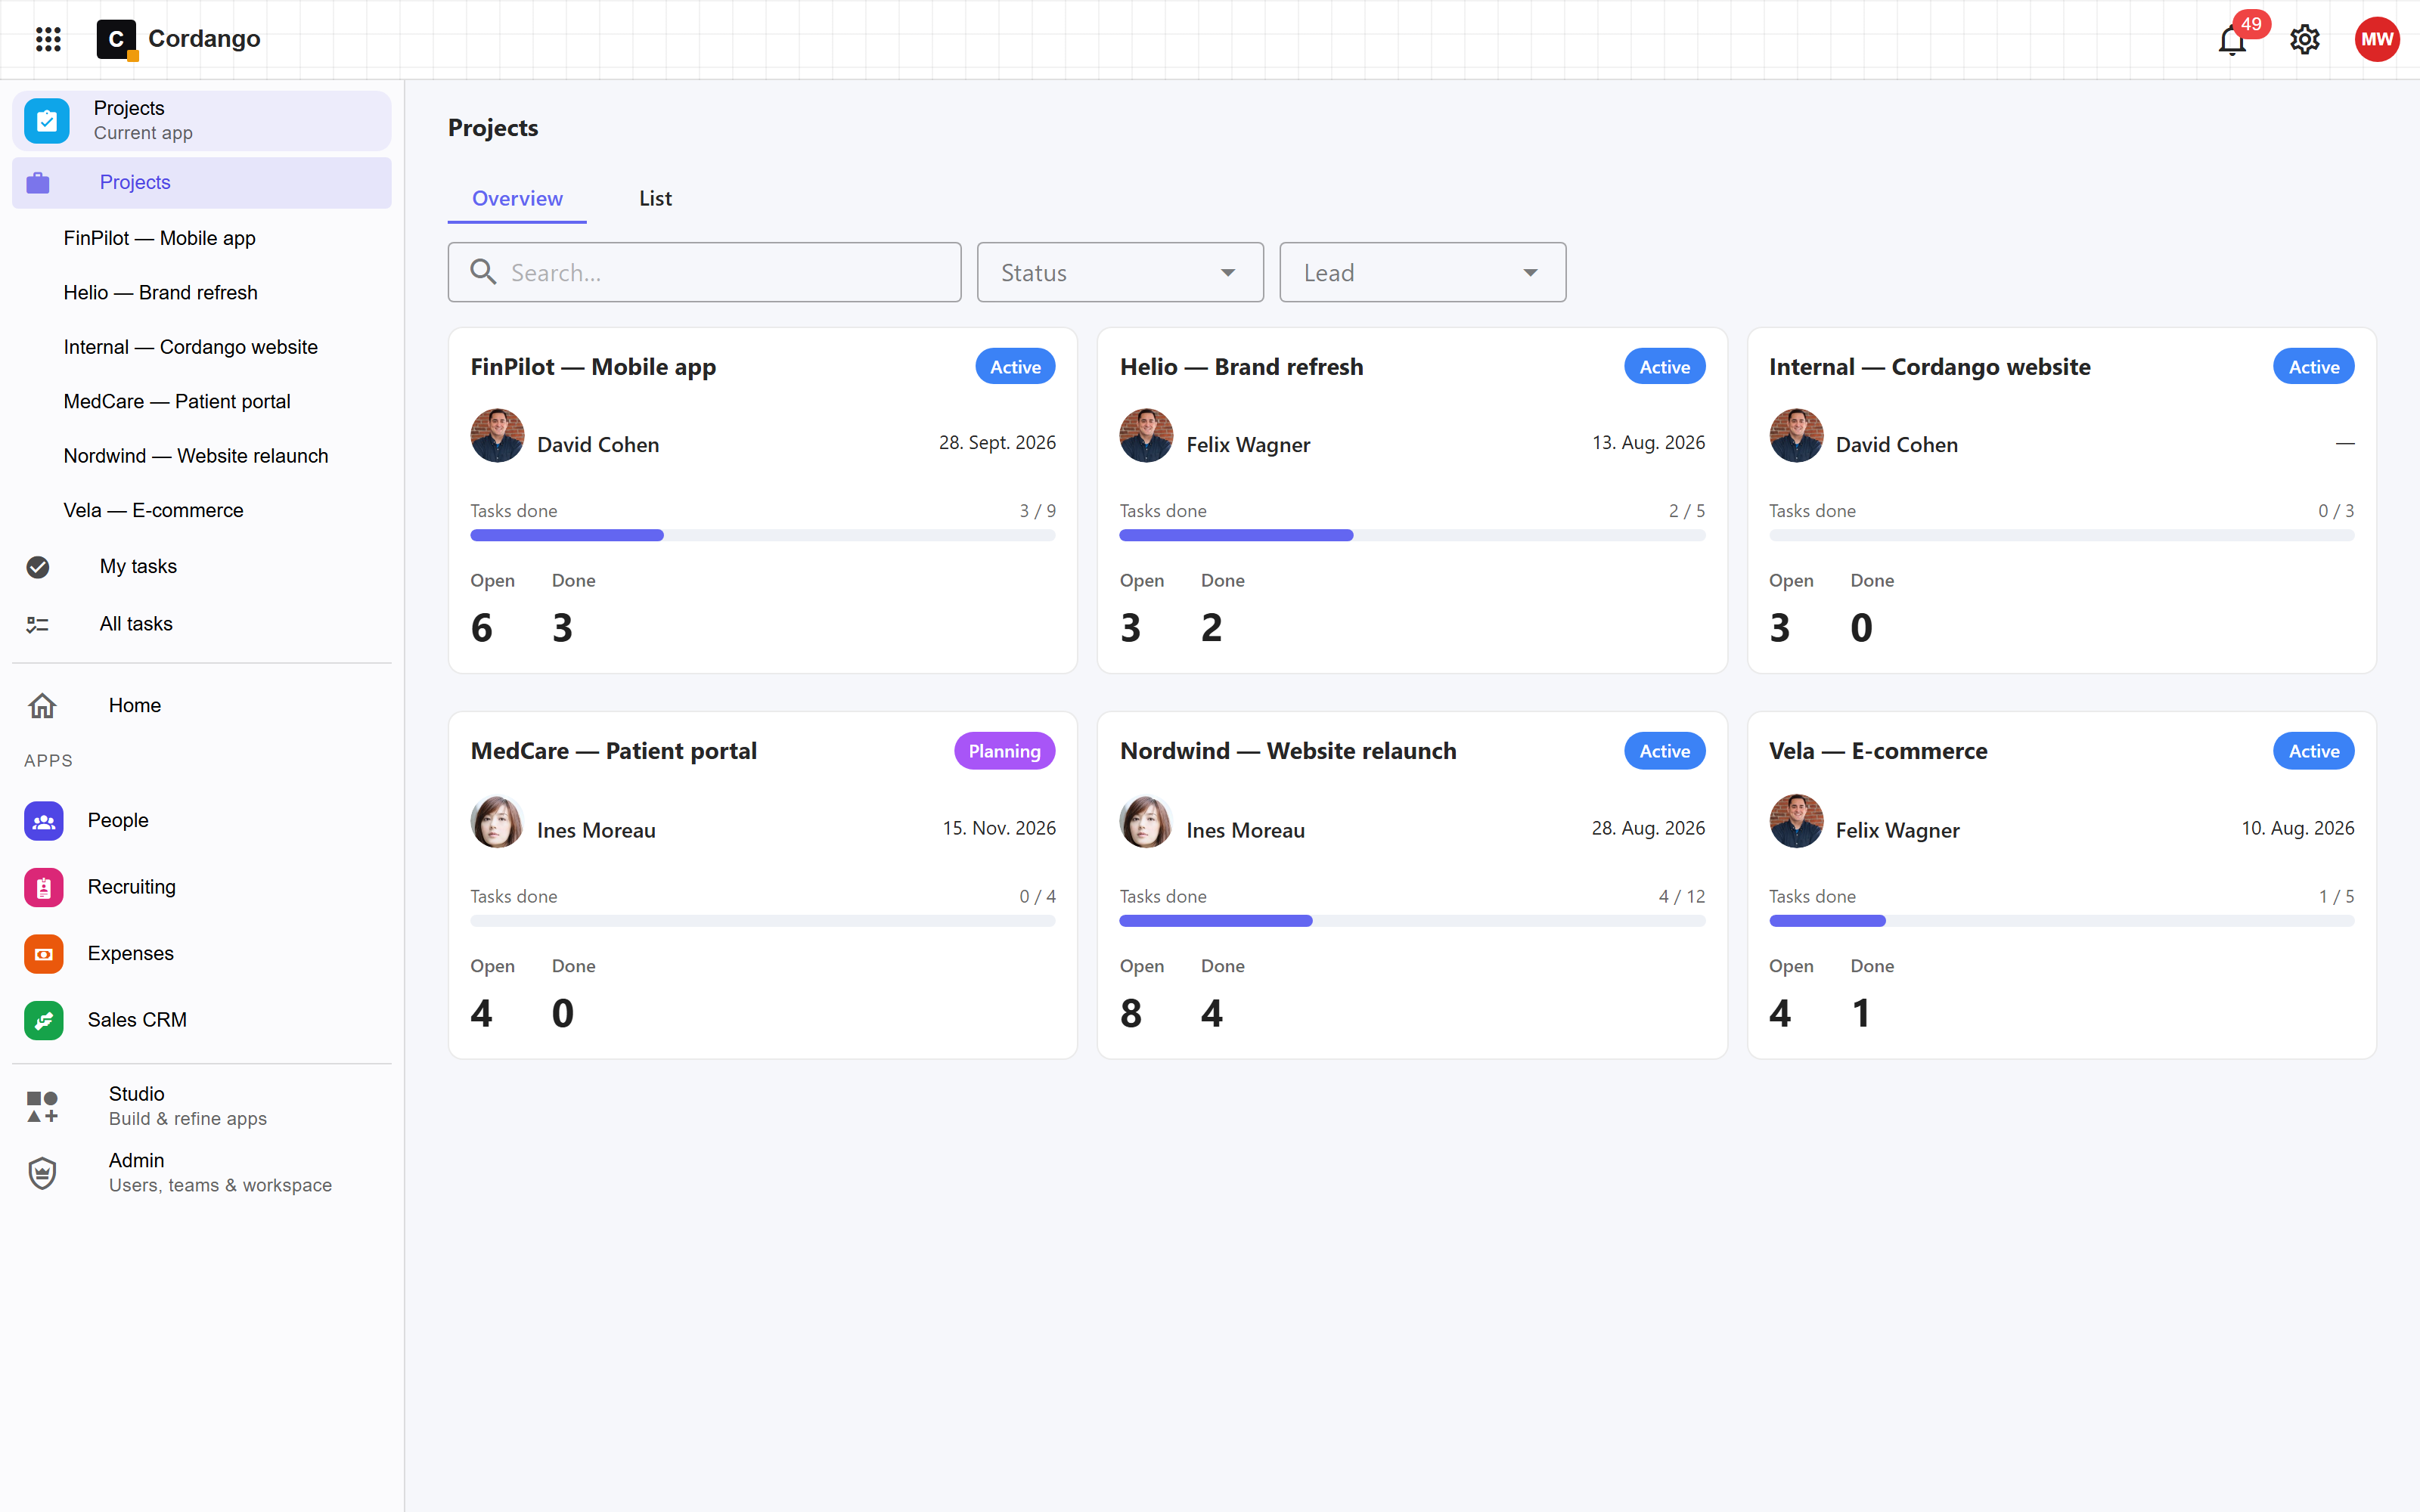Click the FinPilot tasks done progress bar
The height and width of the screenshot is (1512, 2420).
[x=763, y=536]
